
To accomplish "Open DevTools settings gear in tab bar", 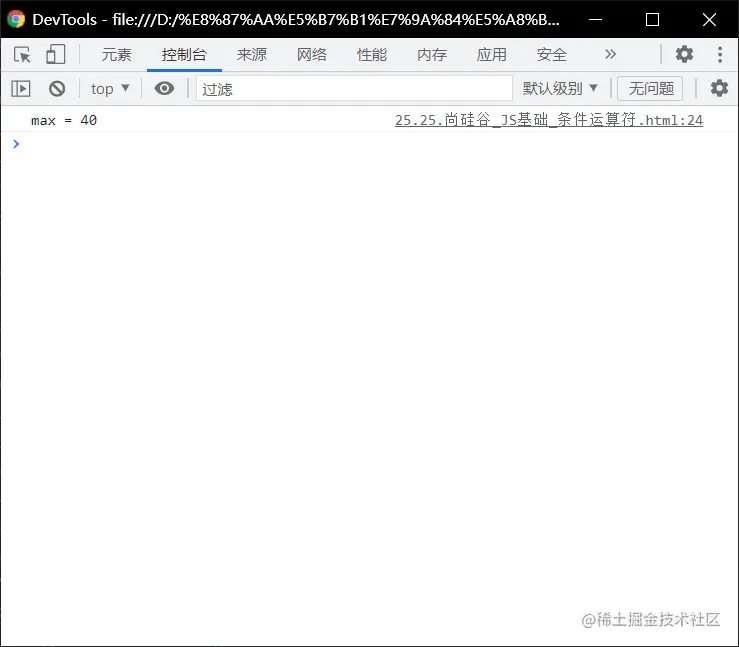I will point(684,54).
